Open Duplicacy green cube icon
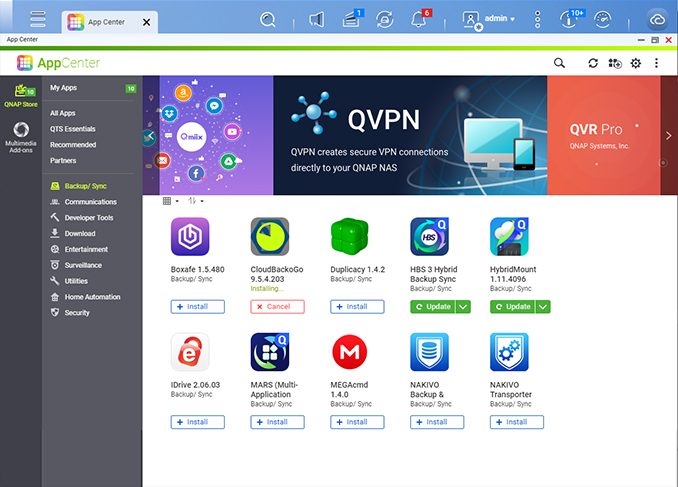Image resolution: width=678 pixels, height=487 pixels. point(349,237)
